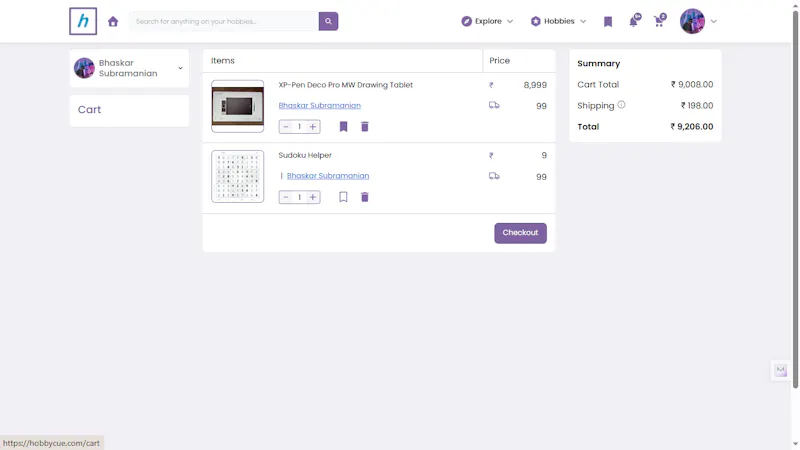800x450 pixels.
Task: Click the XP-Pen tablet price 8,999
Action: (535, 85)
